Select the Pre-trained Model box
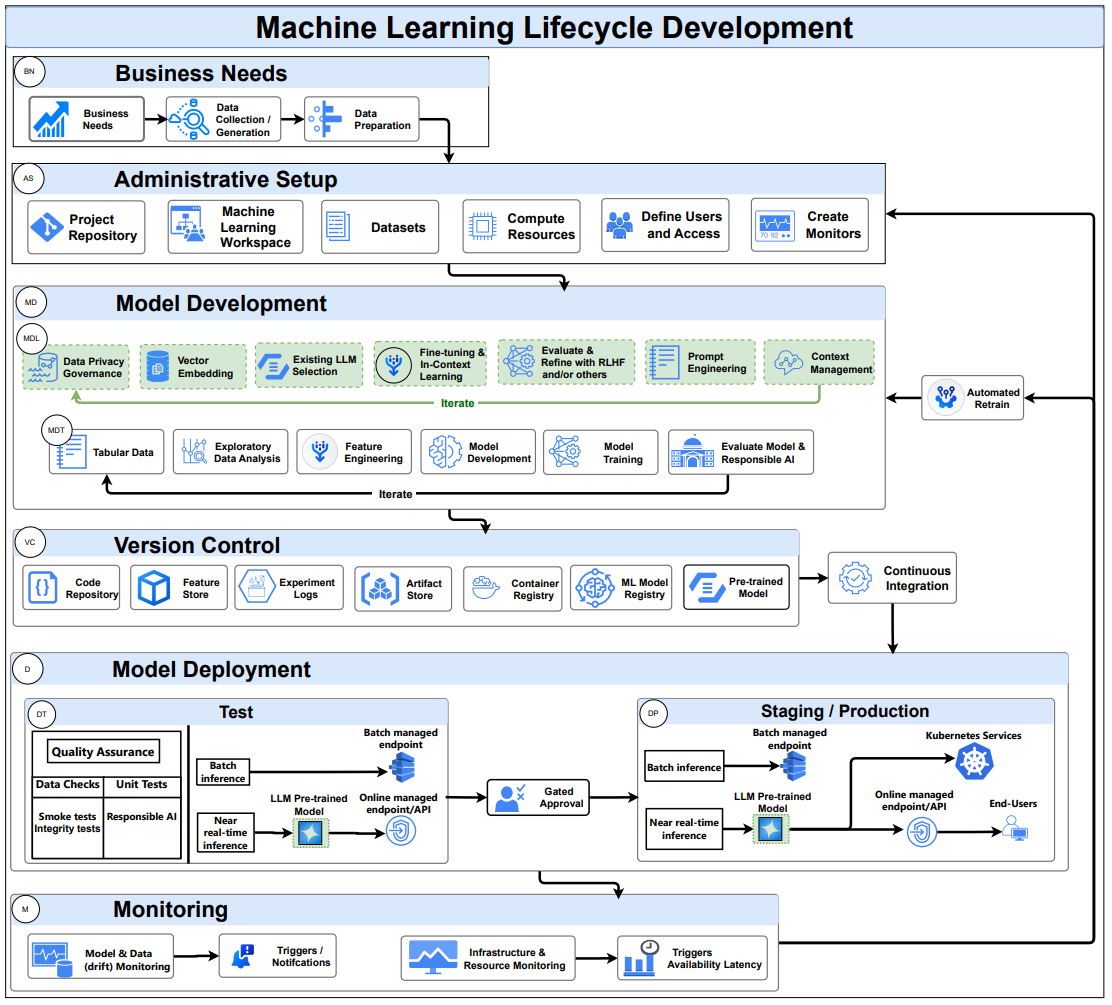The width and height of the screenshot is (1112, 1005). pyautogui.click(x=736, y=587)
